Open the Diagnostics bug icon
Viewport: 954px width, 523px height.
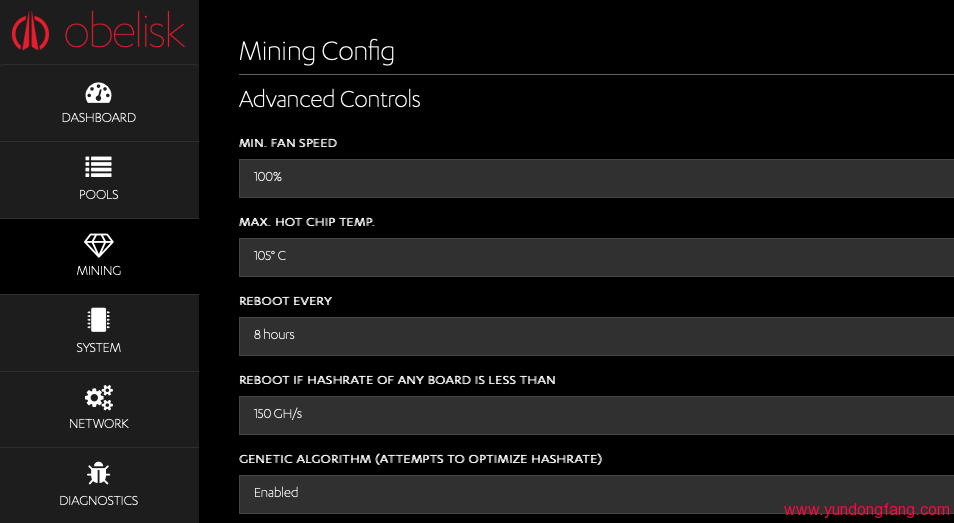click(99, 473)
